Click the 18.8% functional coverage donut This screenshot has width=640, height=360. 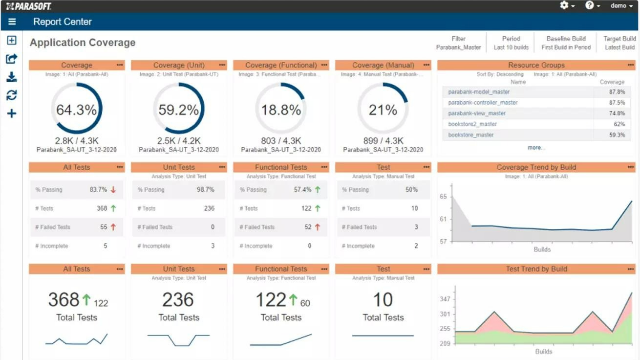point(281,109)
